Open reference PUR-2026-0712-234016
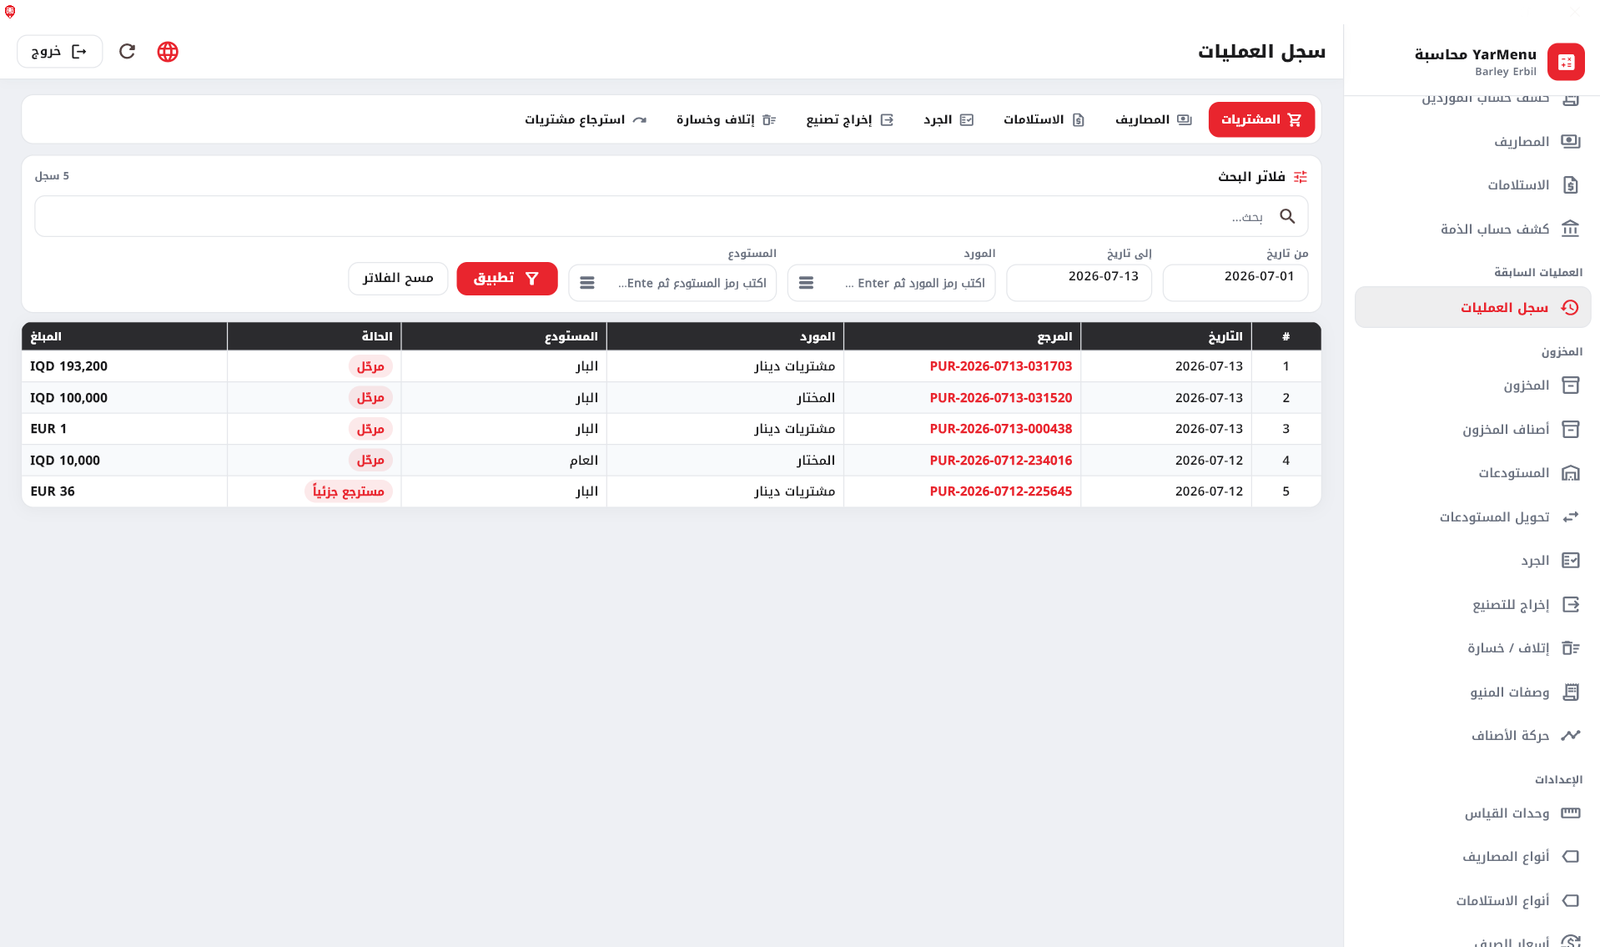 (1000, 461)
